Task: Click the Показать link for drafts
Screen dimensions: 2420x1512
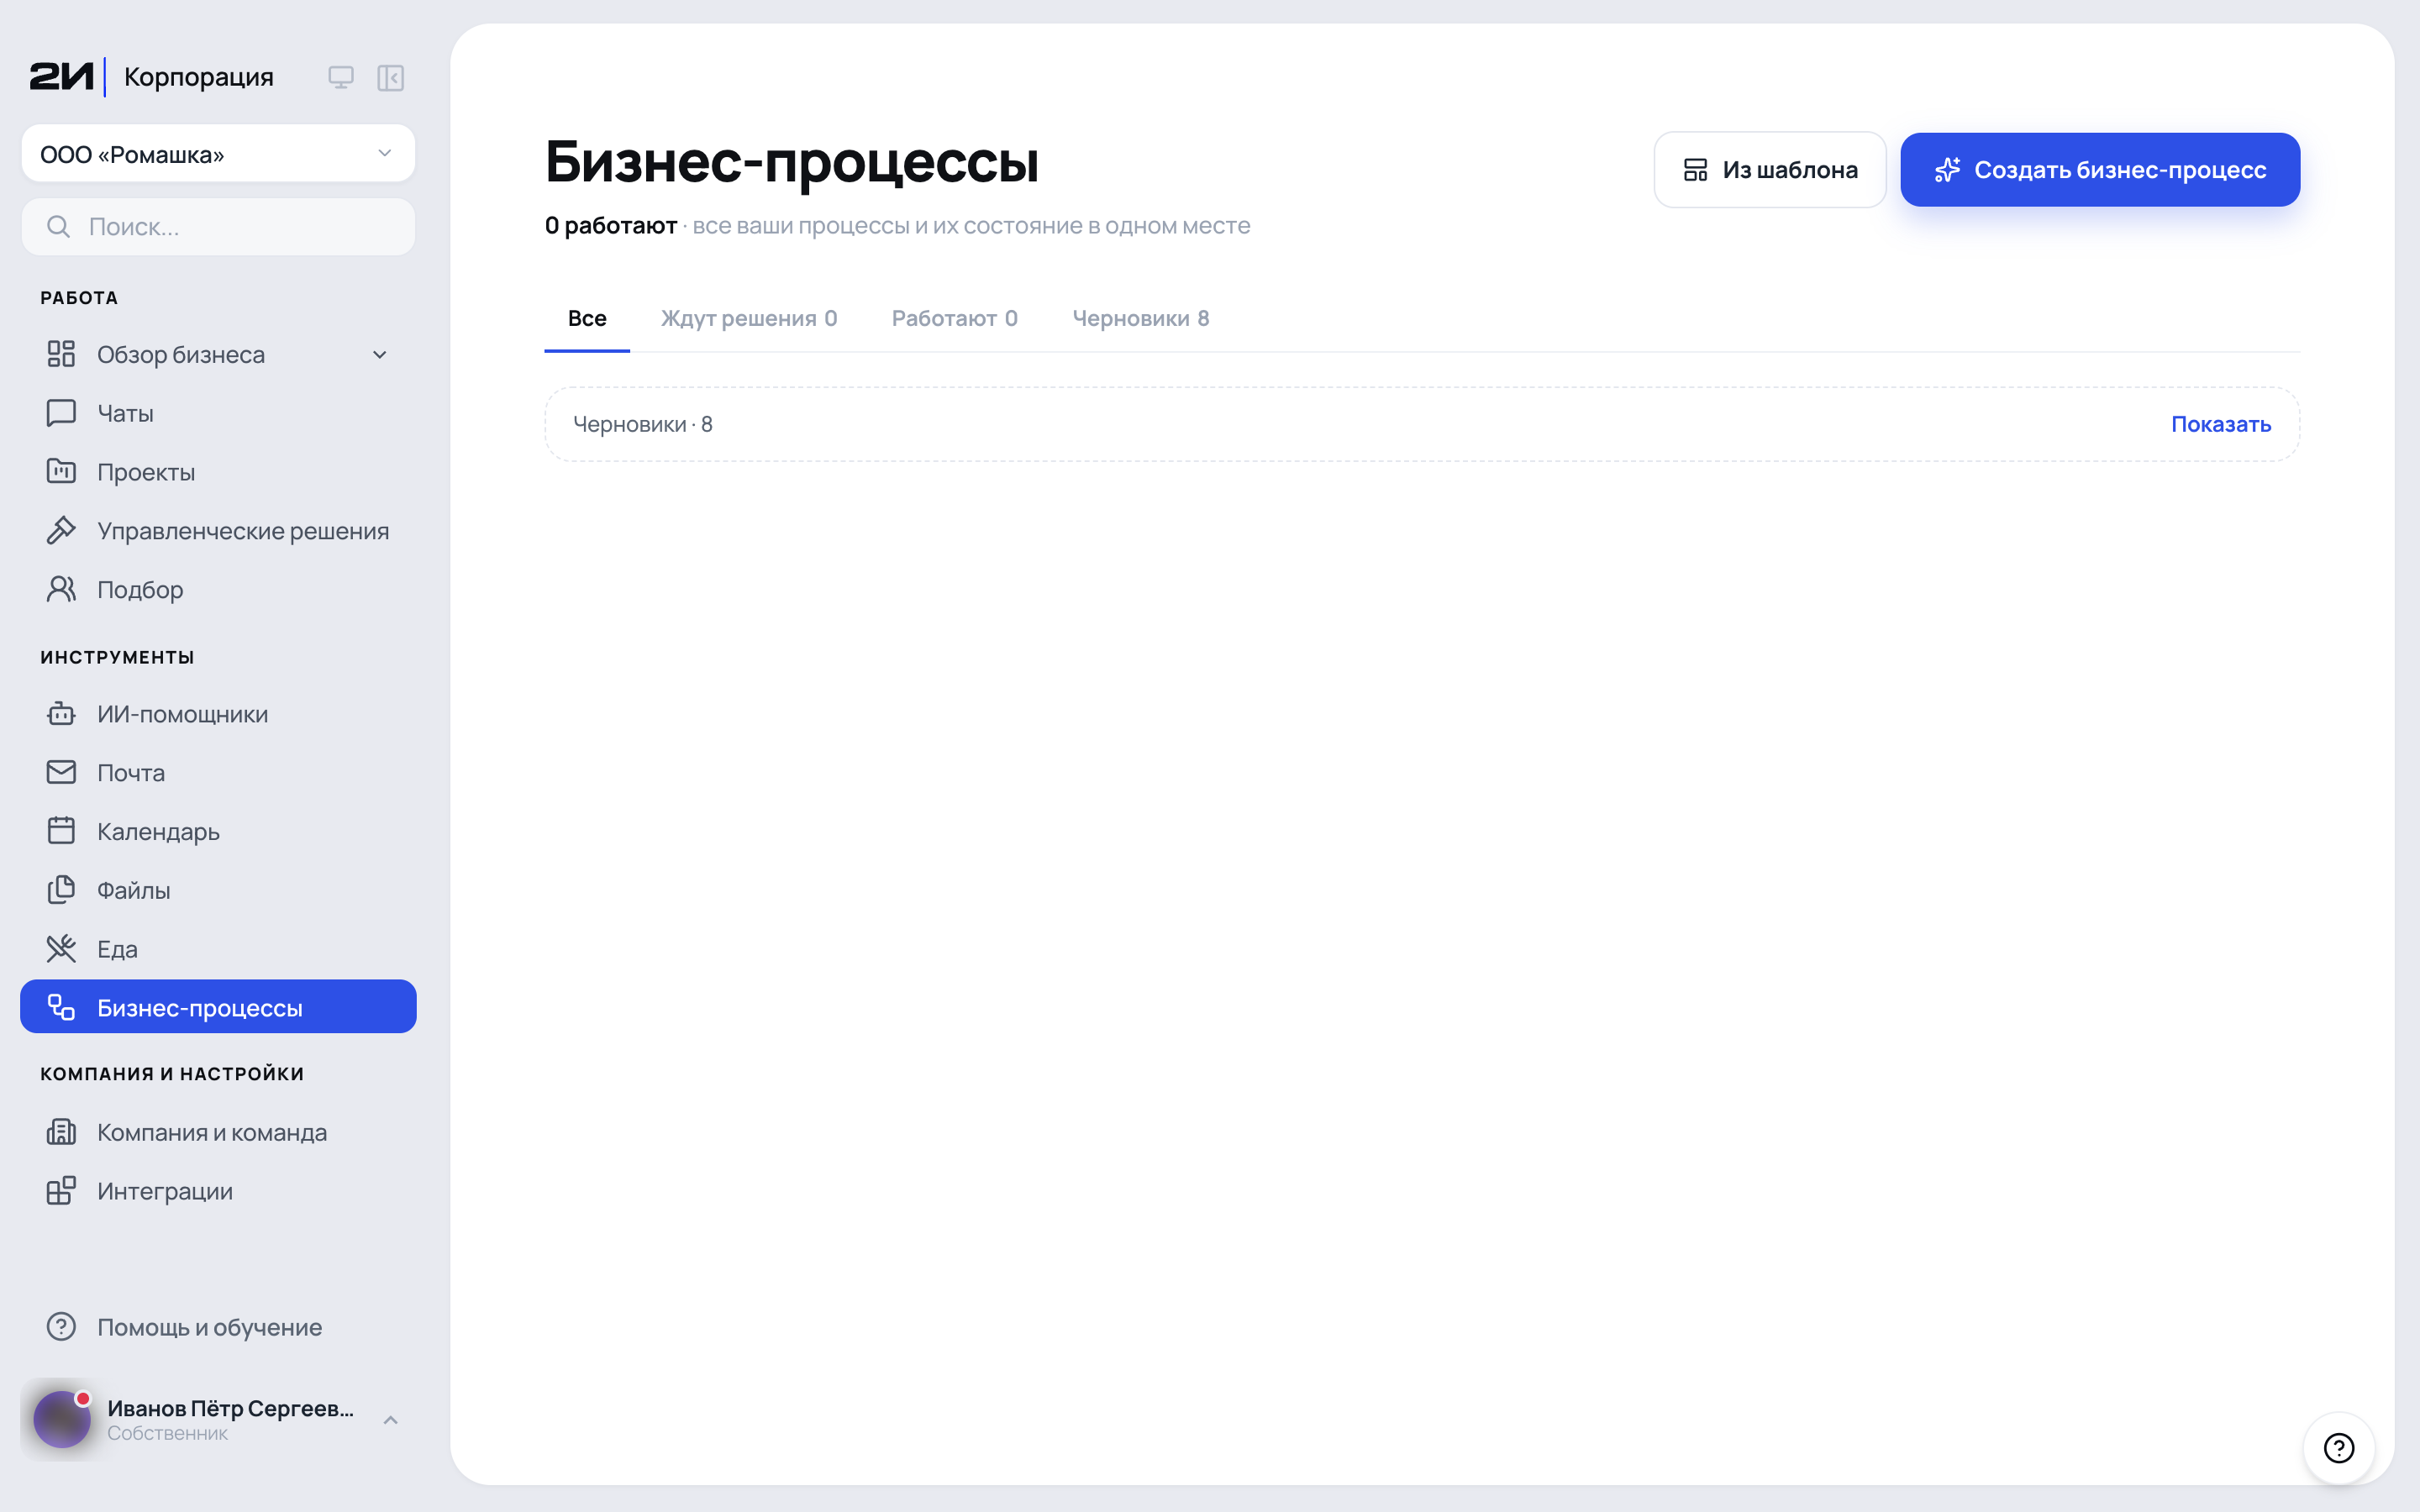Action: click(2221, 424)
